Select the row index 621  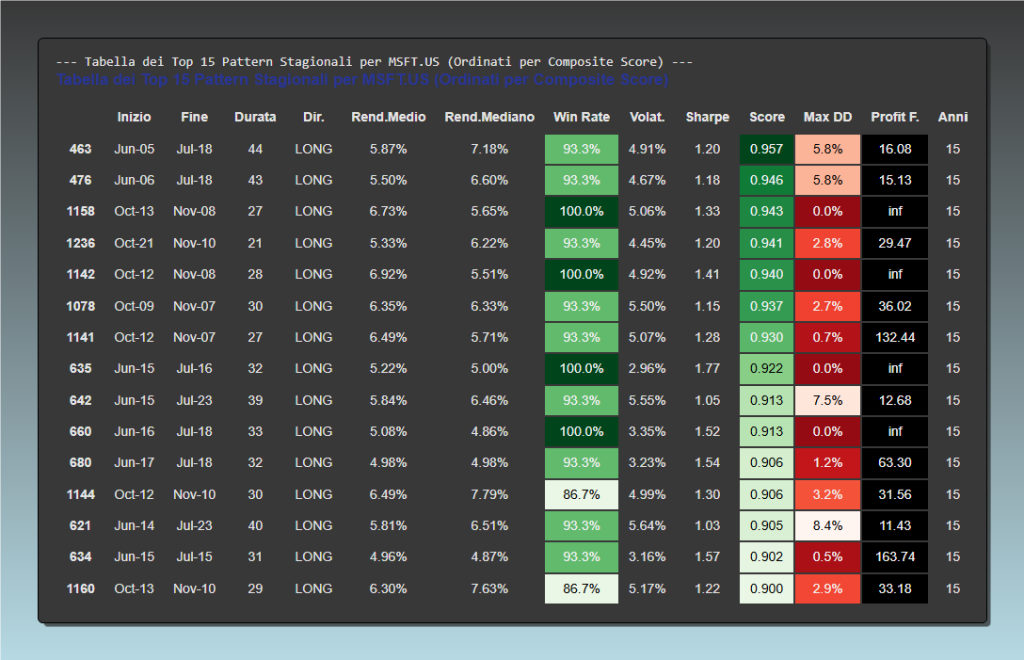[x=80, y=526]
